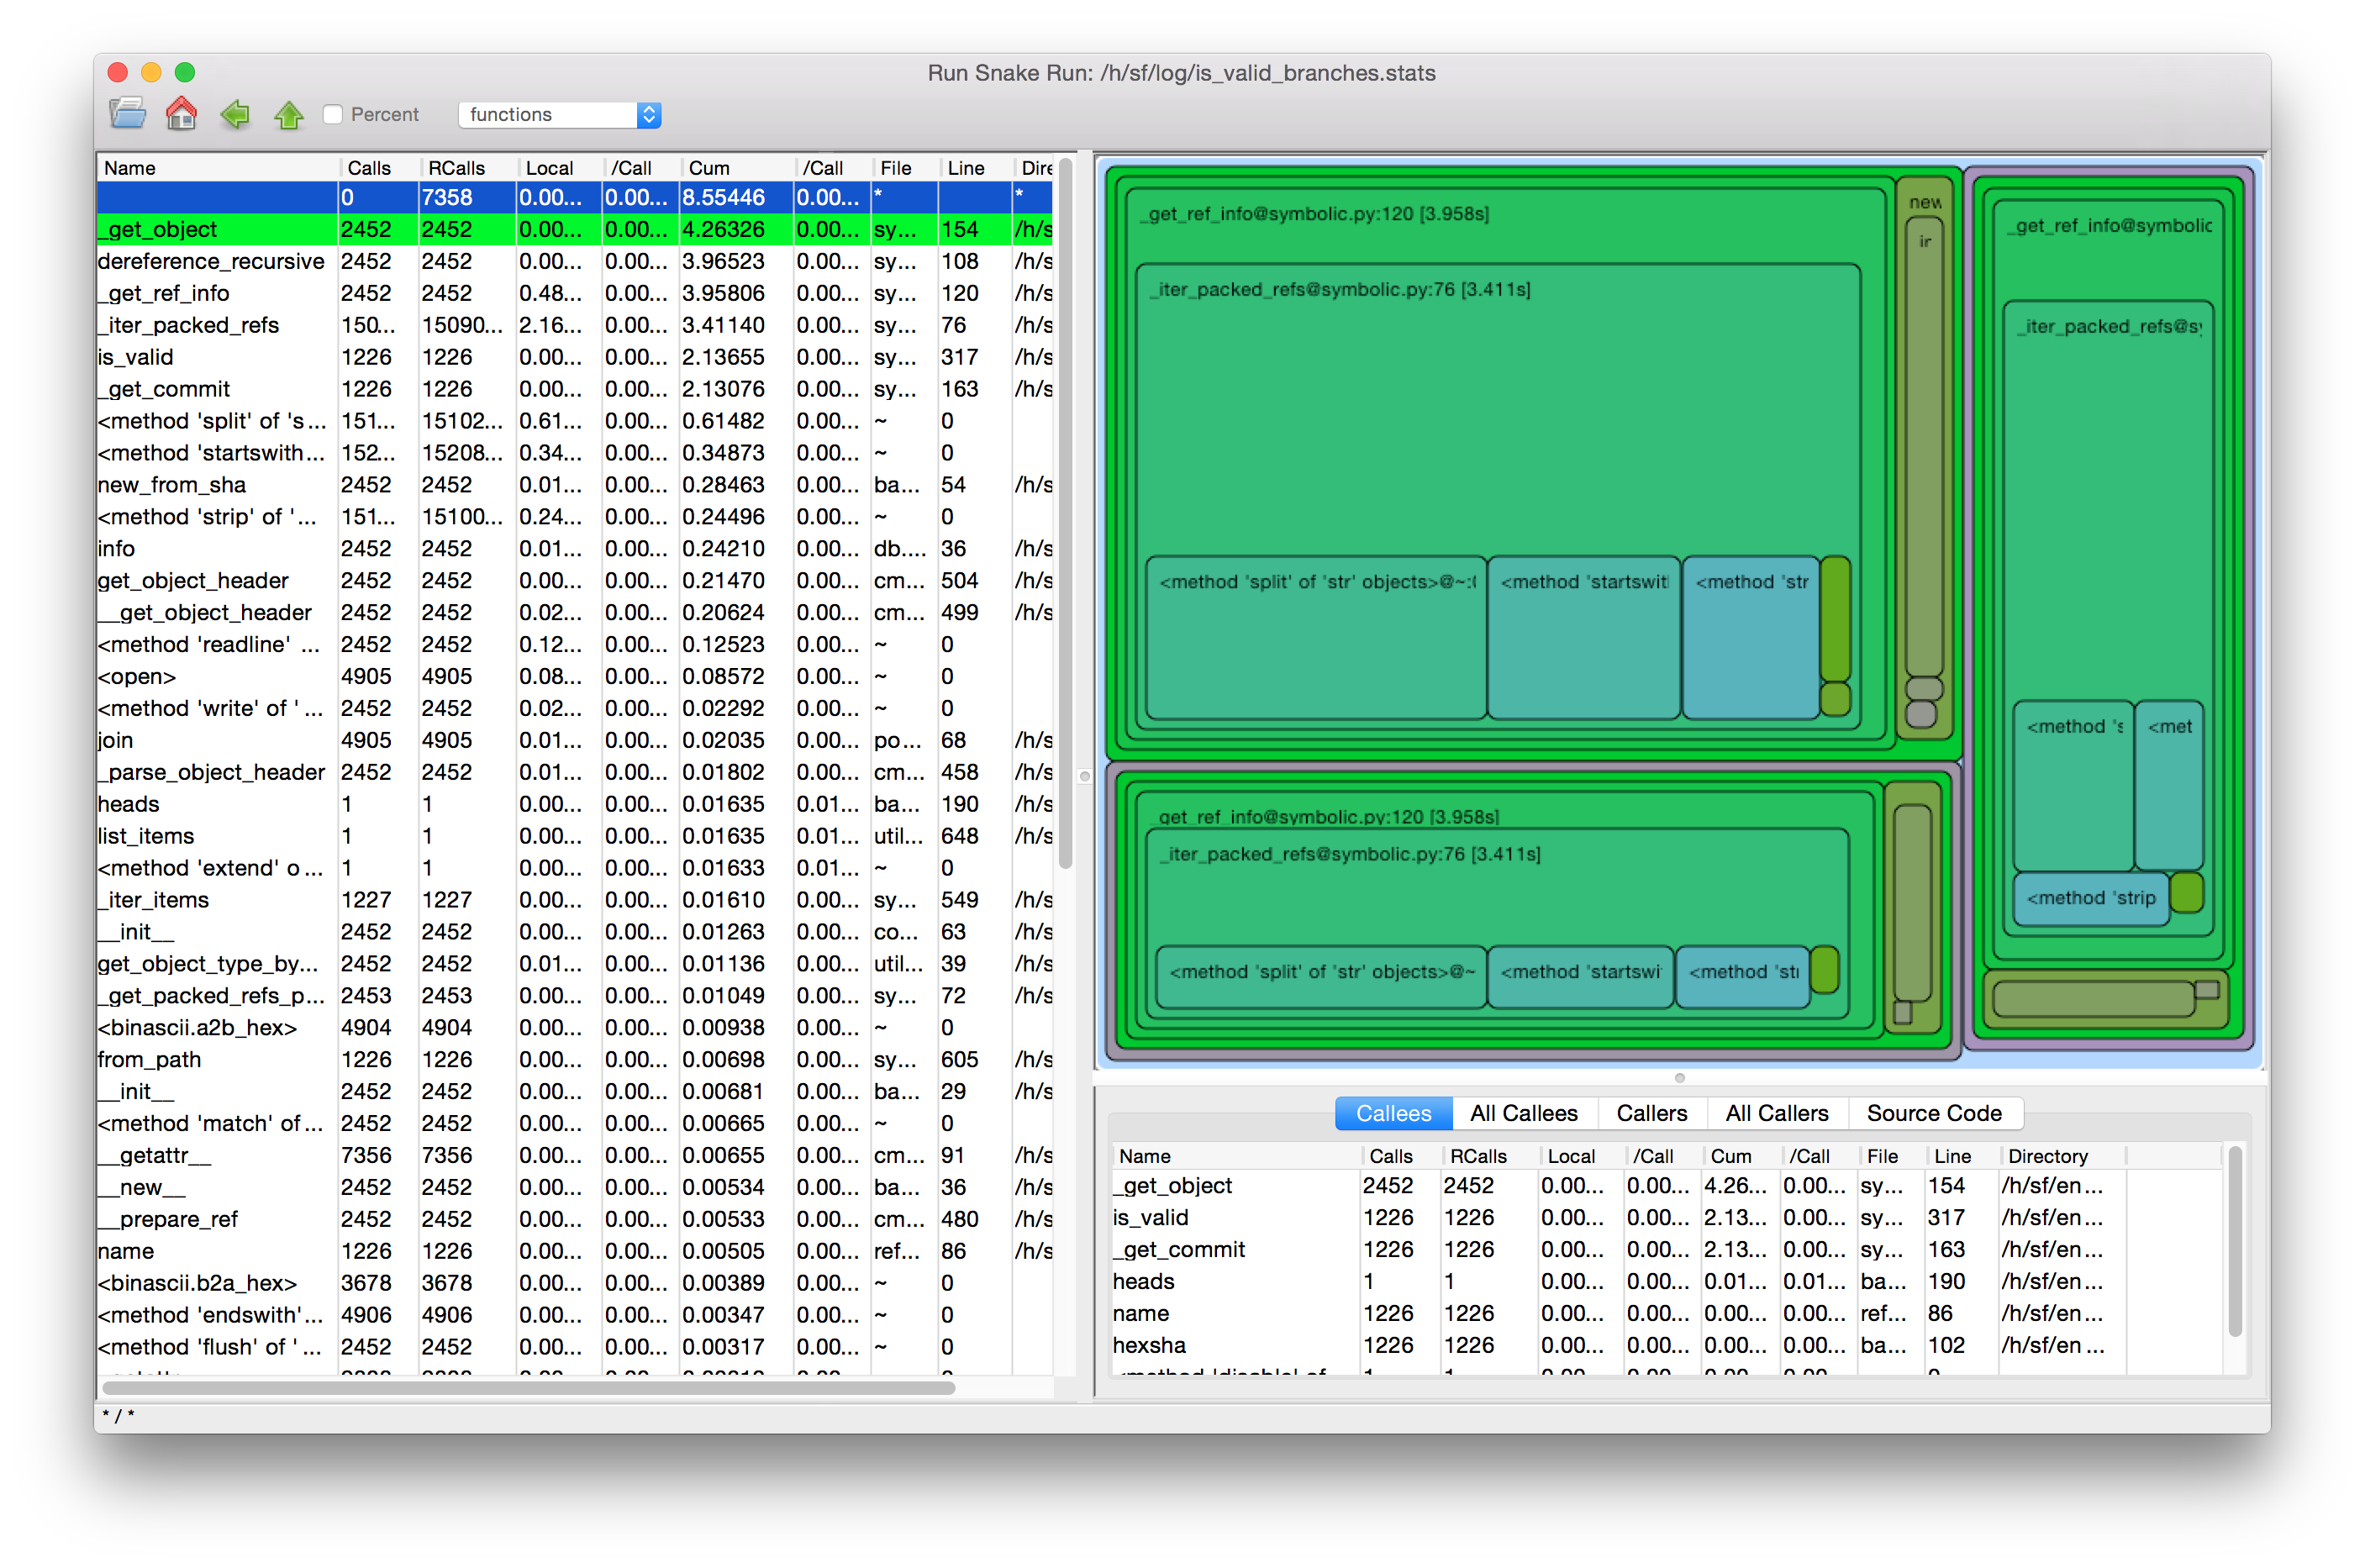2365x1568 pixels.
Task: Select the dereference_recursive function row
Action: pyautogui.click(x=211, y=261)
